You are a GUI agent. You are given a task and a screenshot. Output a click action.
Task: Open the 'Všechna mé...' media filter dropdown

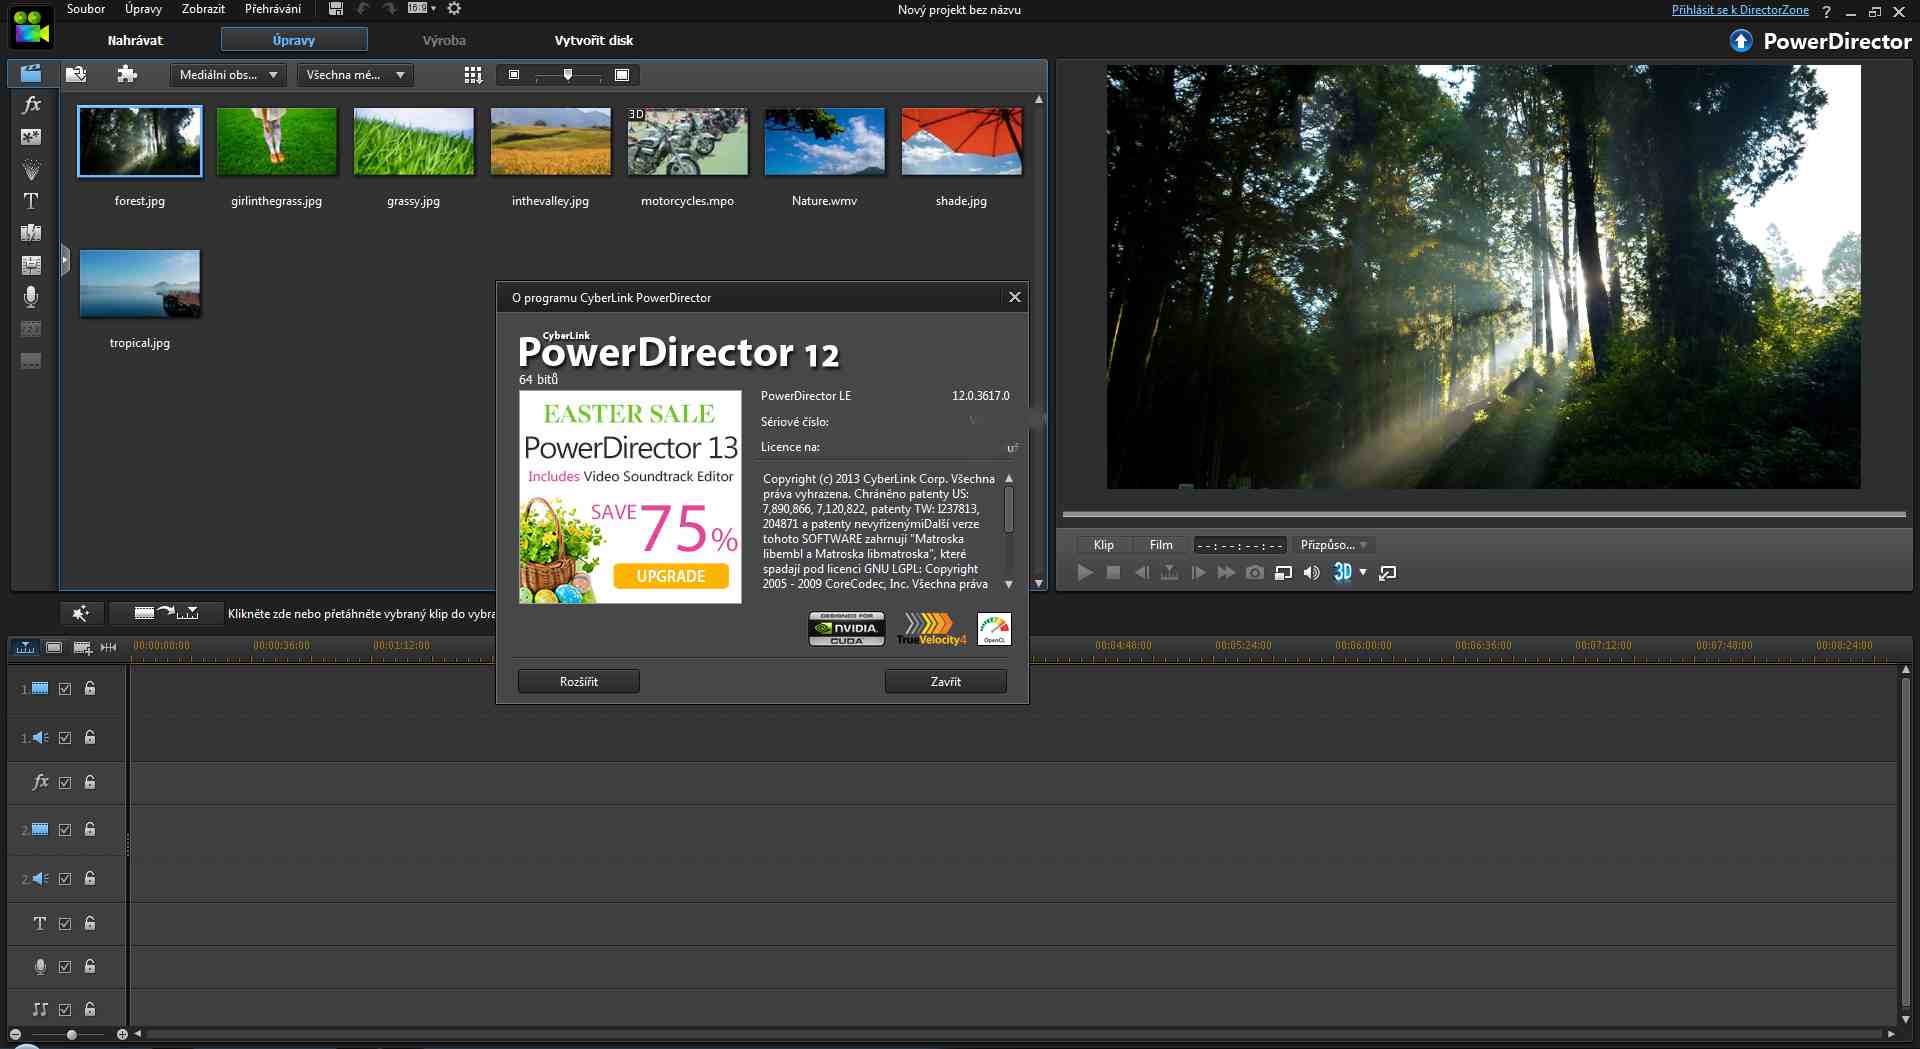click(x=355, y=75)
